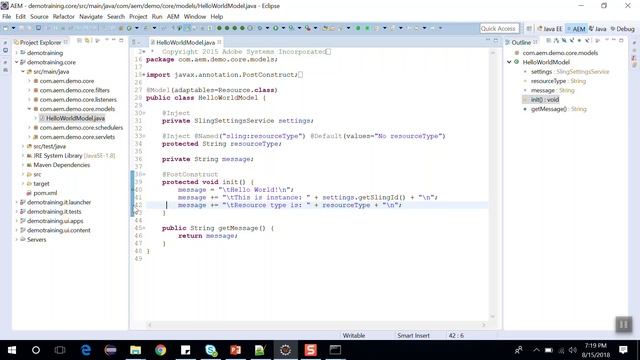Image resolution: width=640 pixels, height=360 pixels.
Task: Open the Window menu
Action: 195,17
